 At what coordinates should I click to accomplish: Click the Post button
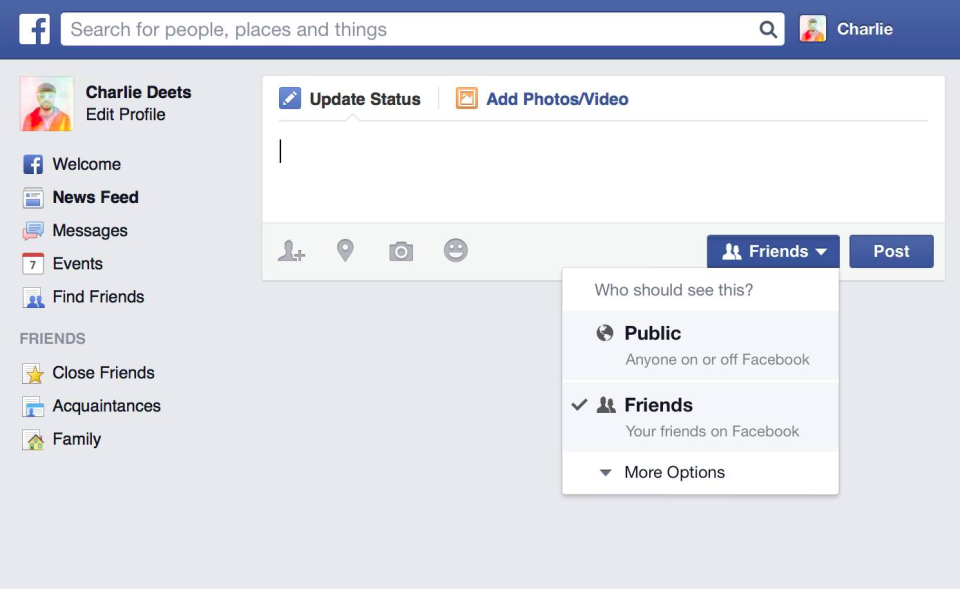pos(891,251)
